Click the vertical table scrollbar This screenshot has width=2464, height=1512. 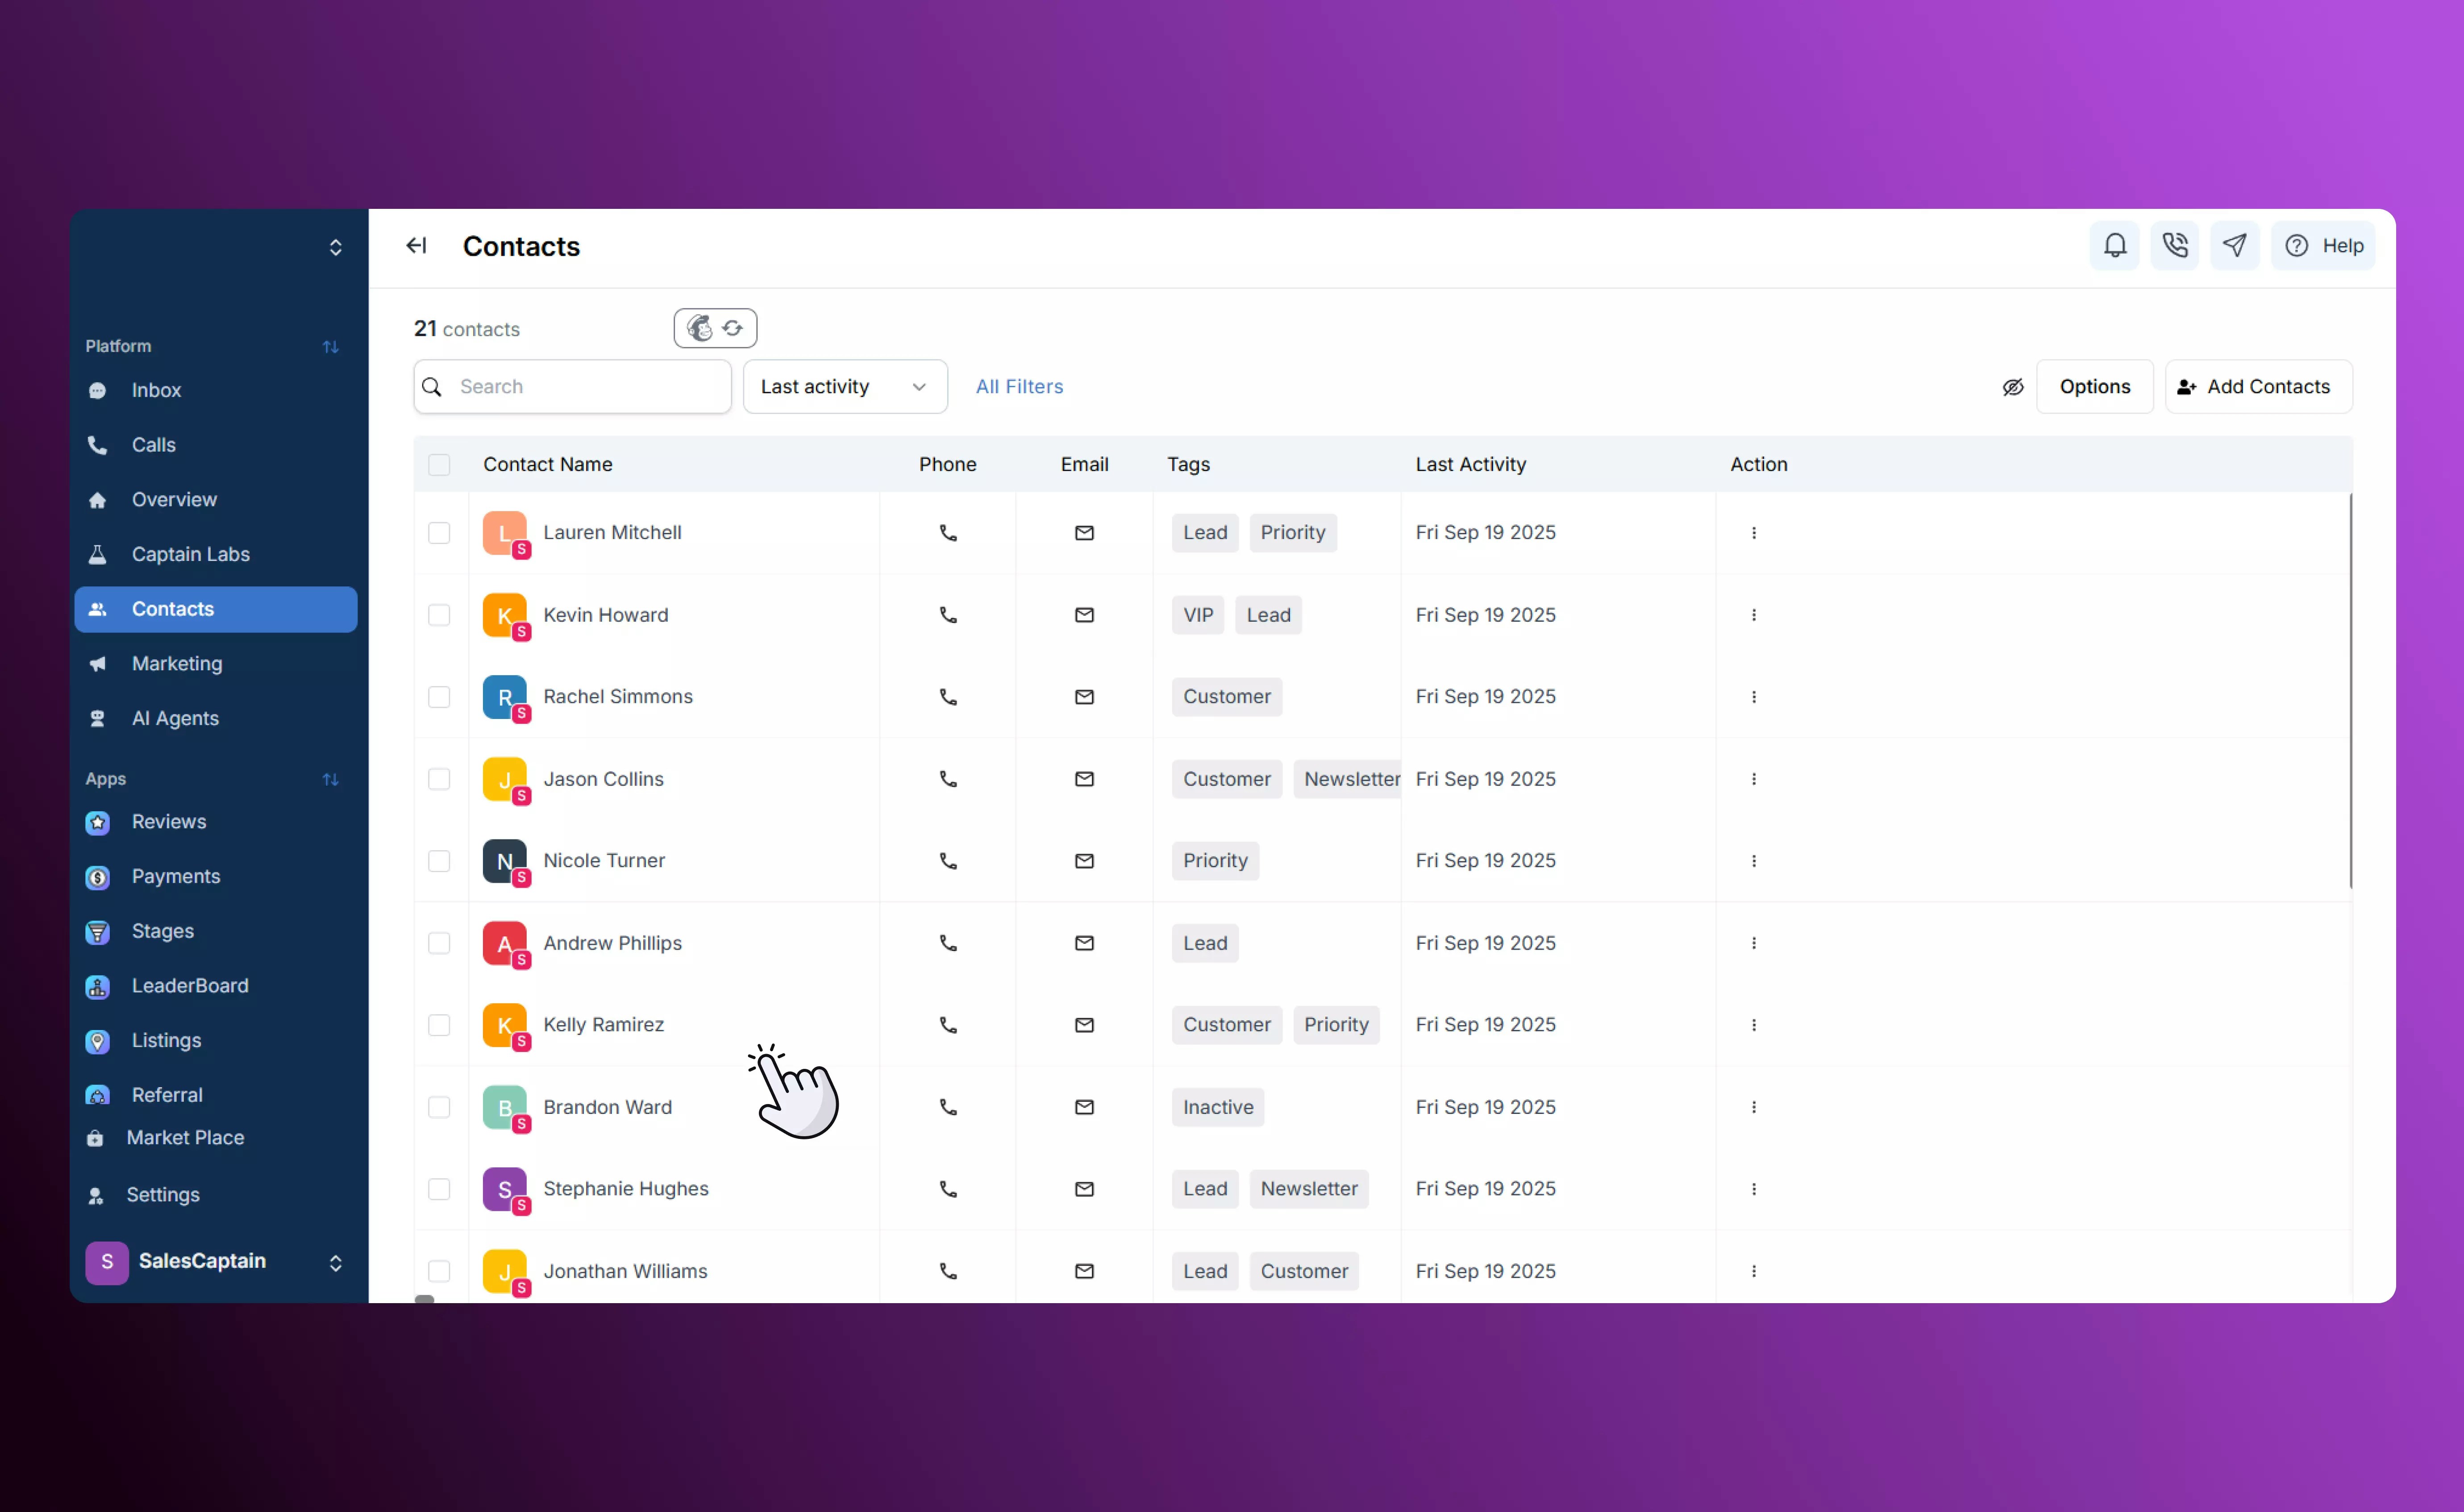tap(2350, 690)
